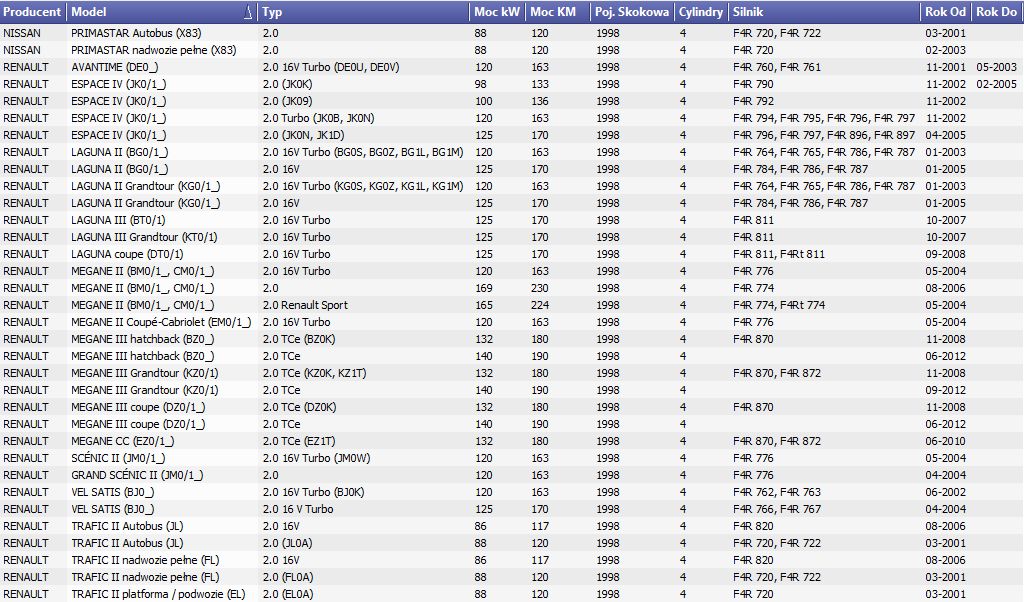1024x602 pixels.
Task: Select 2.0 16V Turbo (BG0S, BG0Z, BG1L, BG1M)
Action: [x=362, y=151]
